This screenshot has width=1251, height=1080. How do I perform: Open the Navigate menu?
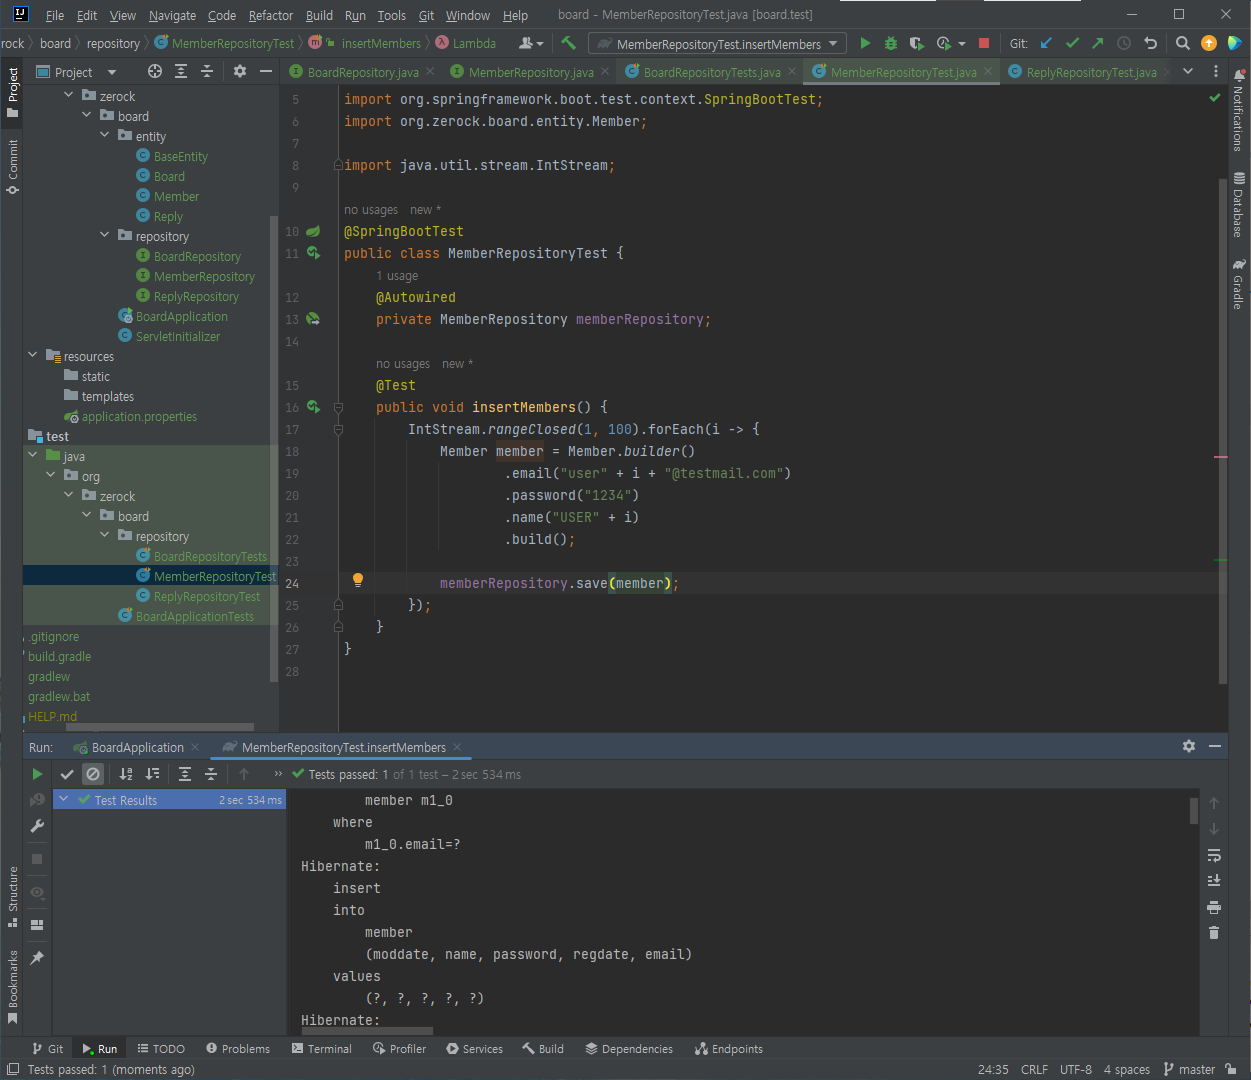pos(172,15)
